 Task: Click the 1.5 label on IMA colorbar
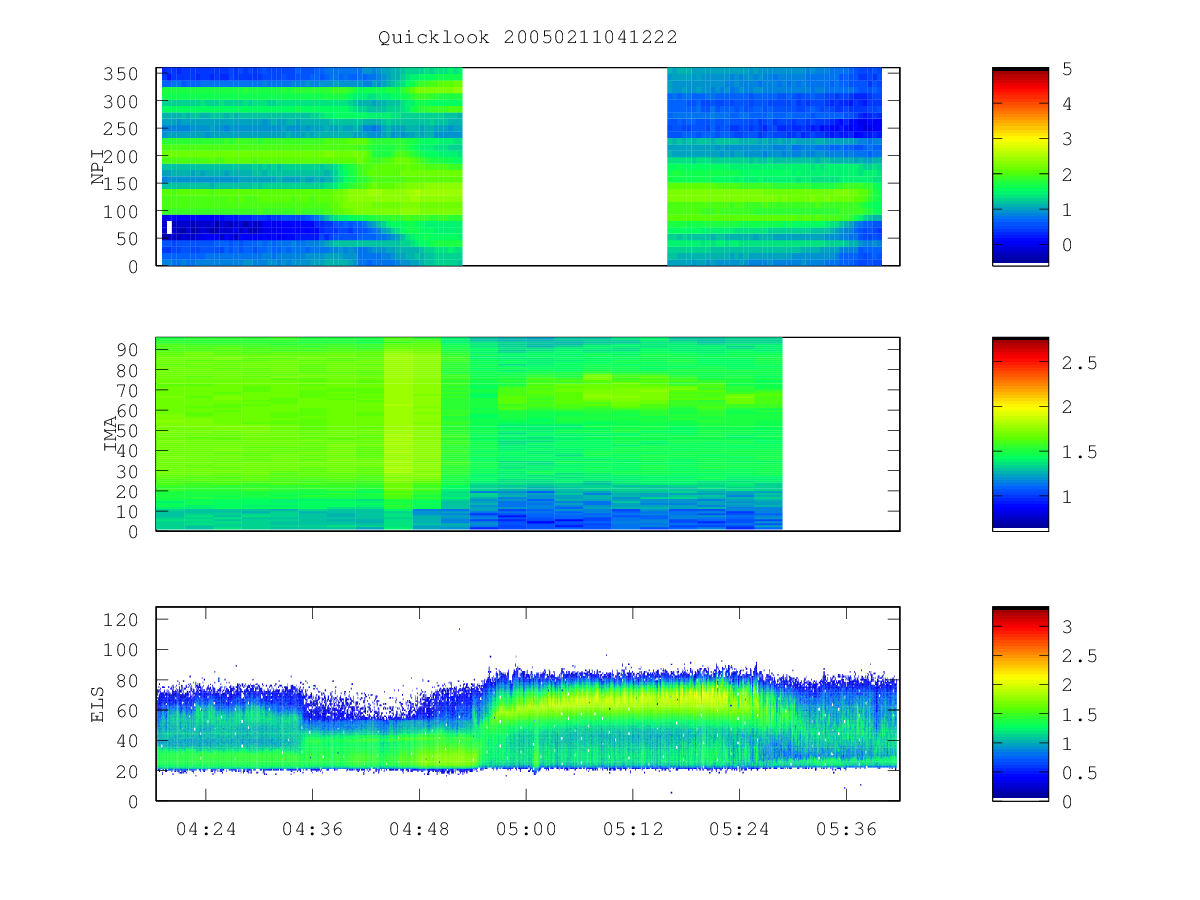[x=1079, y=452]
